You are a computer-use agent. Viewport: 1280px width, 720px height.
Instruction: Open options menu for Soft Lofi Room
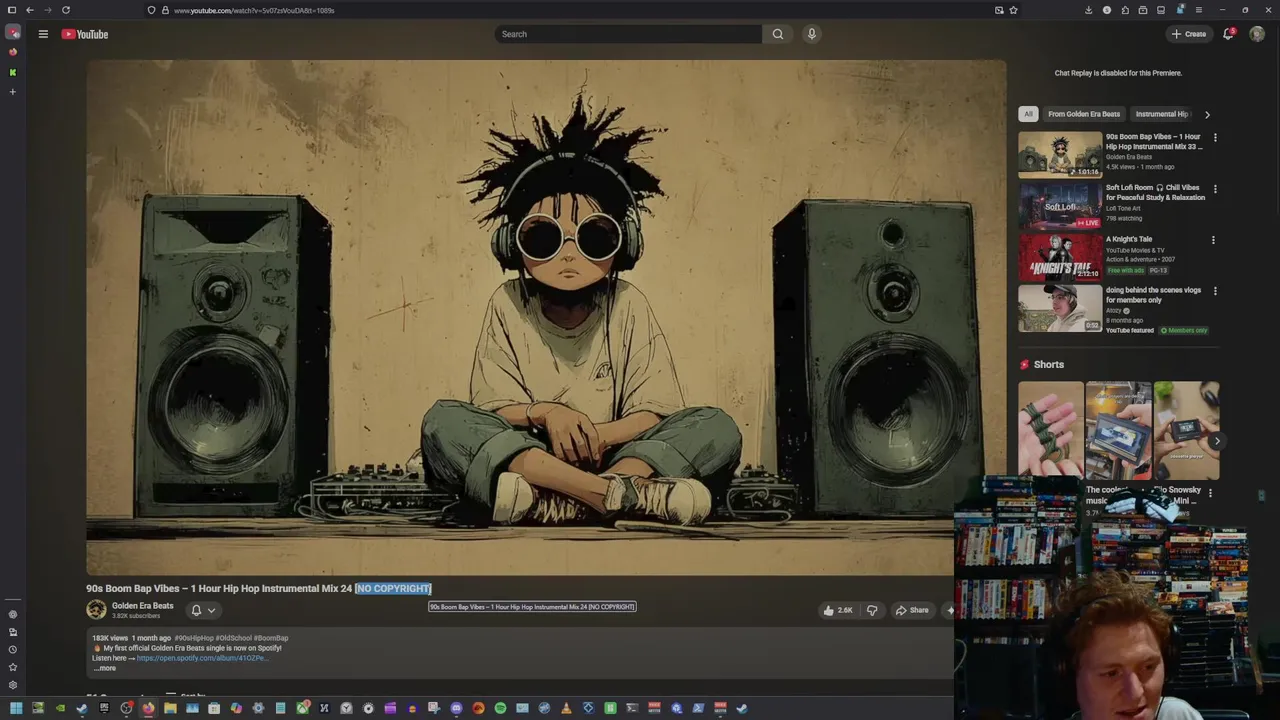tap(1215, 189)
